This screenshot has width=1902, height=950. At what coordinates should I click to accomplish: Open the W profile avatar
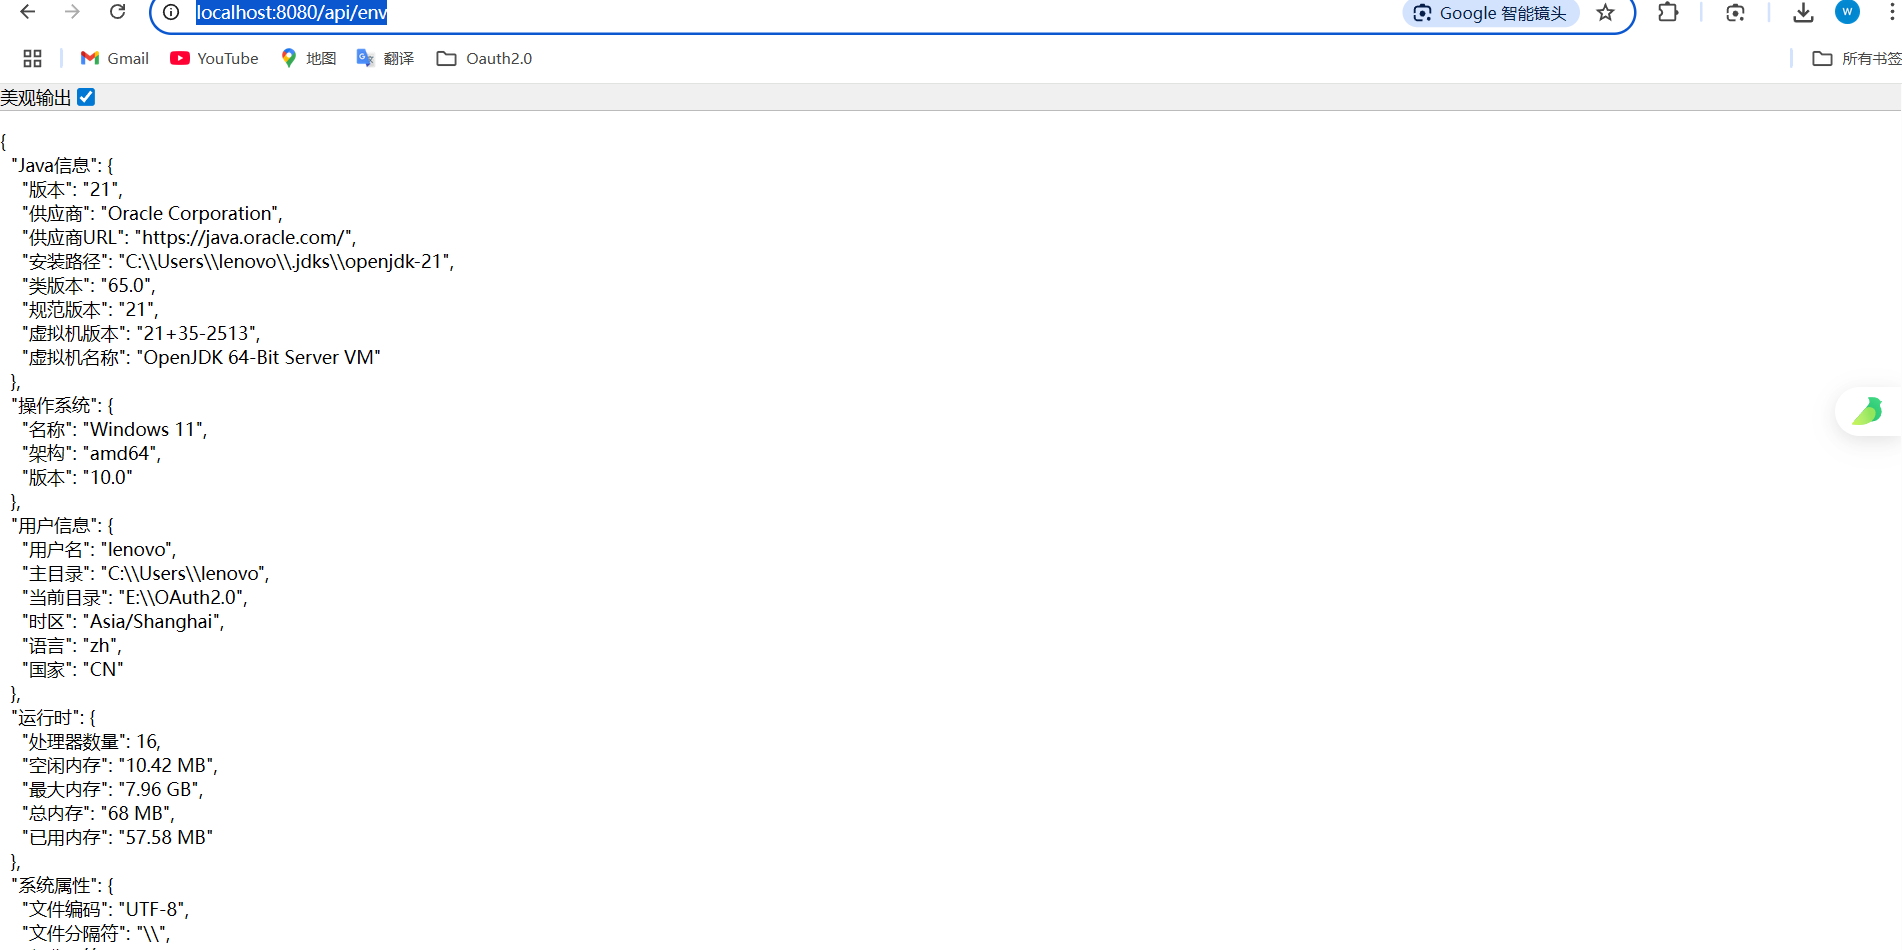(1847, 12)
